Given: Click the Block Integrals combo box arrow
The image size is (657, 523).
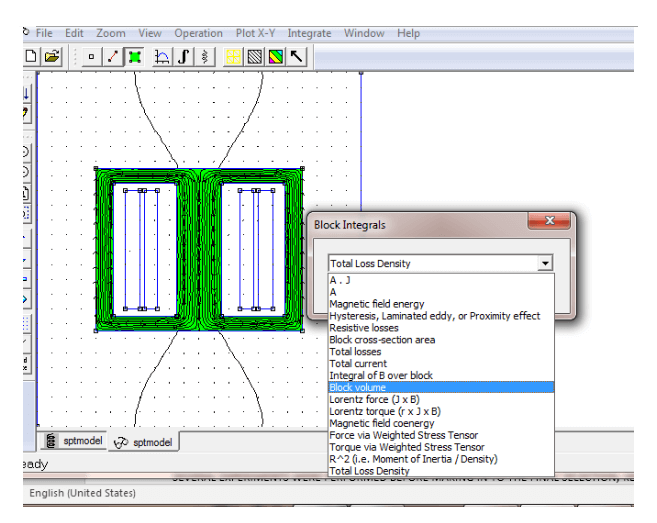Looking at the screenshot, I should 545,263.
